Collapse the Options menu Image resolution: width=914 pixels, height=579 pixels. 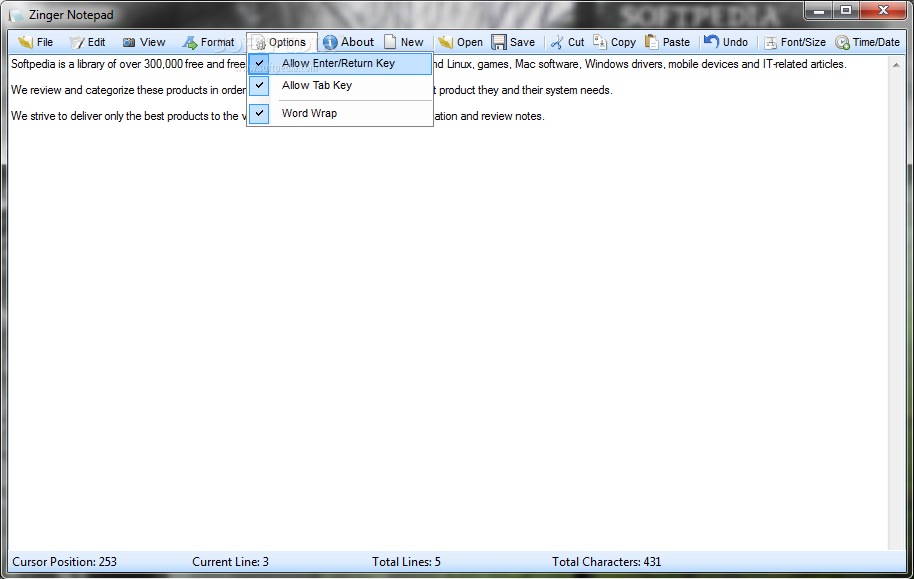[282, 42]
